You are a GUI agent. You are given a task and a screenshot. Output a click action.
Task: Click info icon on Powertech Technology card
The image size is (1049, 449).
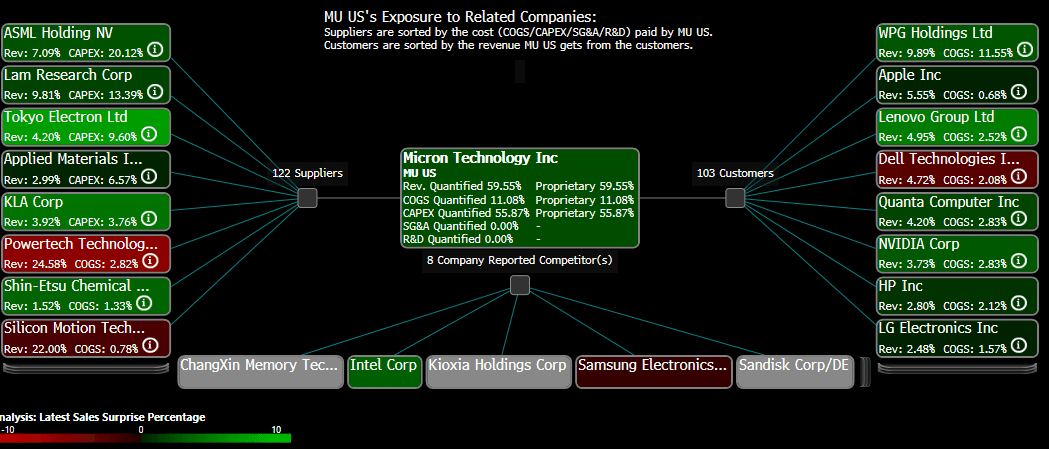pyautogui.click(x=150, y=261)
